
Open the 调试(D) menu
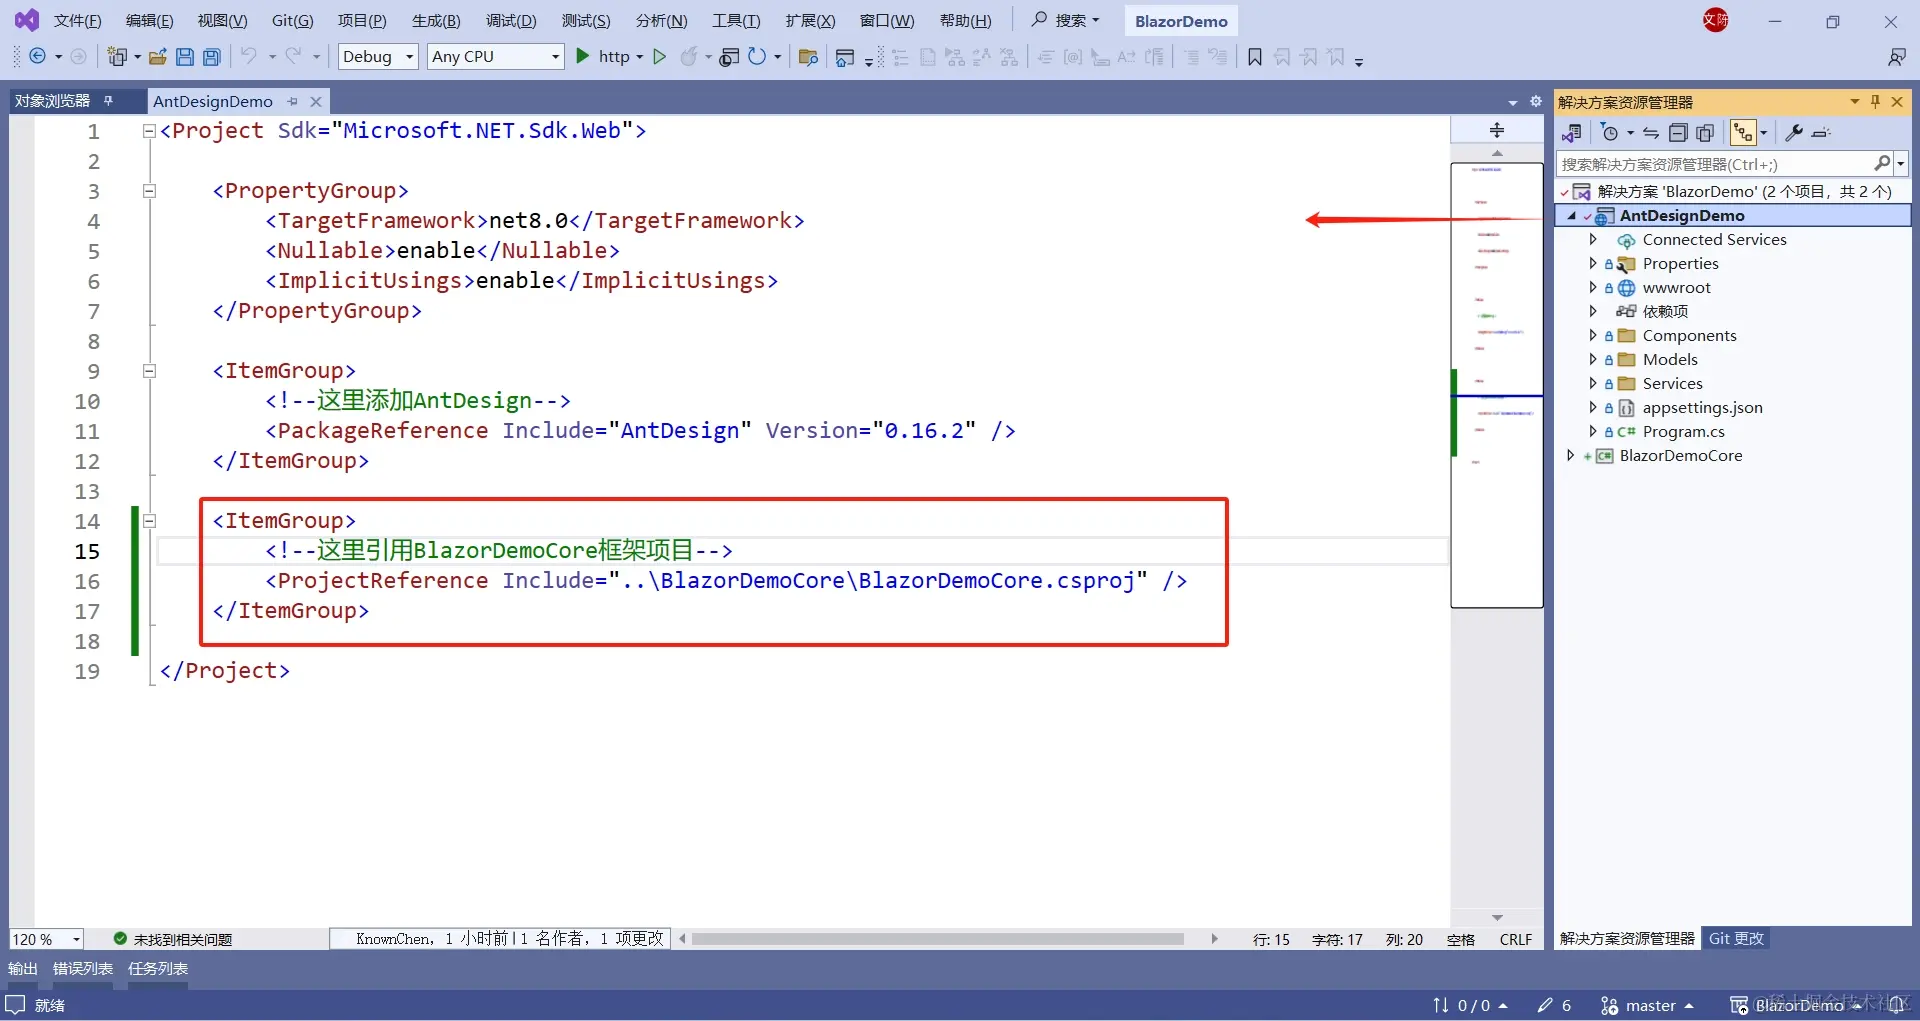pyautogui.click(x=511, y=20)
